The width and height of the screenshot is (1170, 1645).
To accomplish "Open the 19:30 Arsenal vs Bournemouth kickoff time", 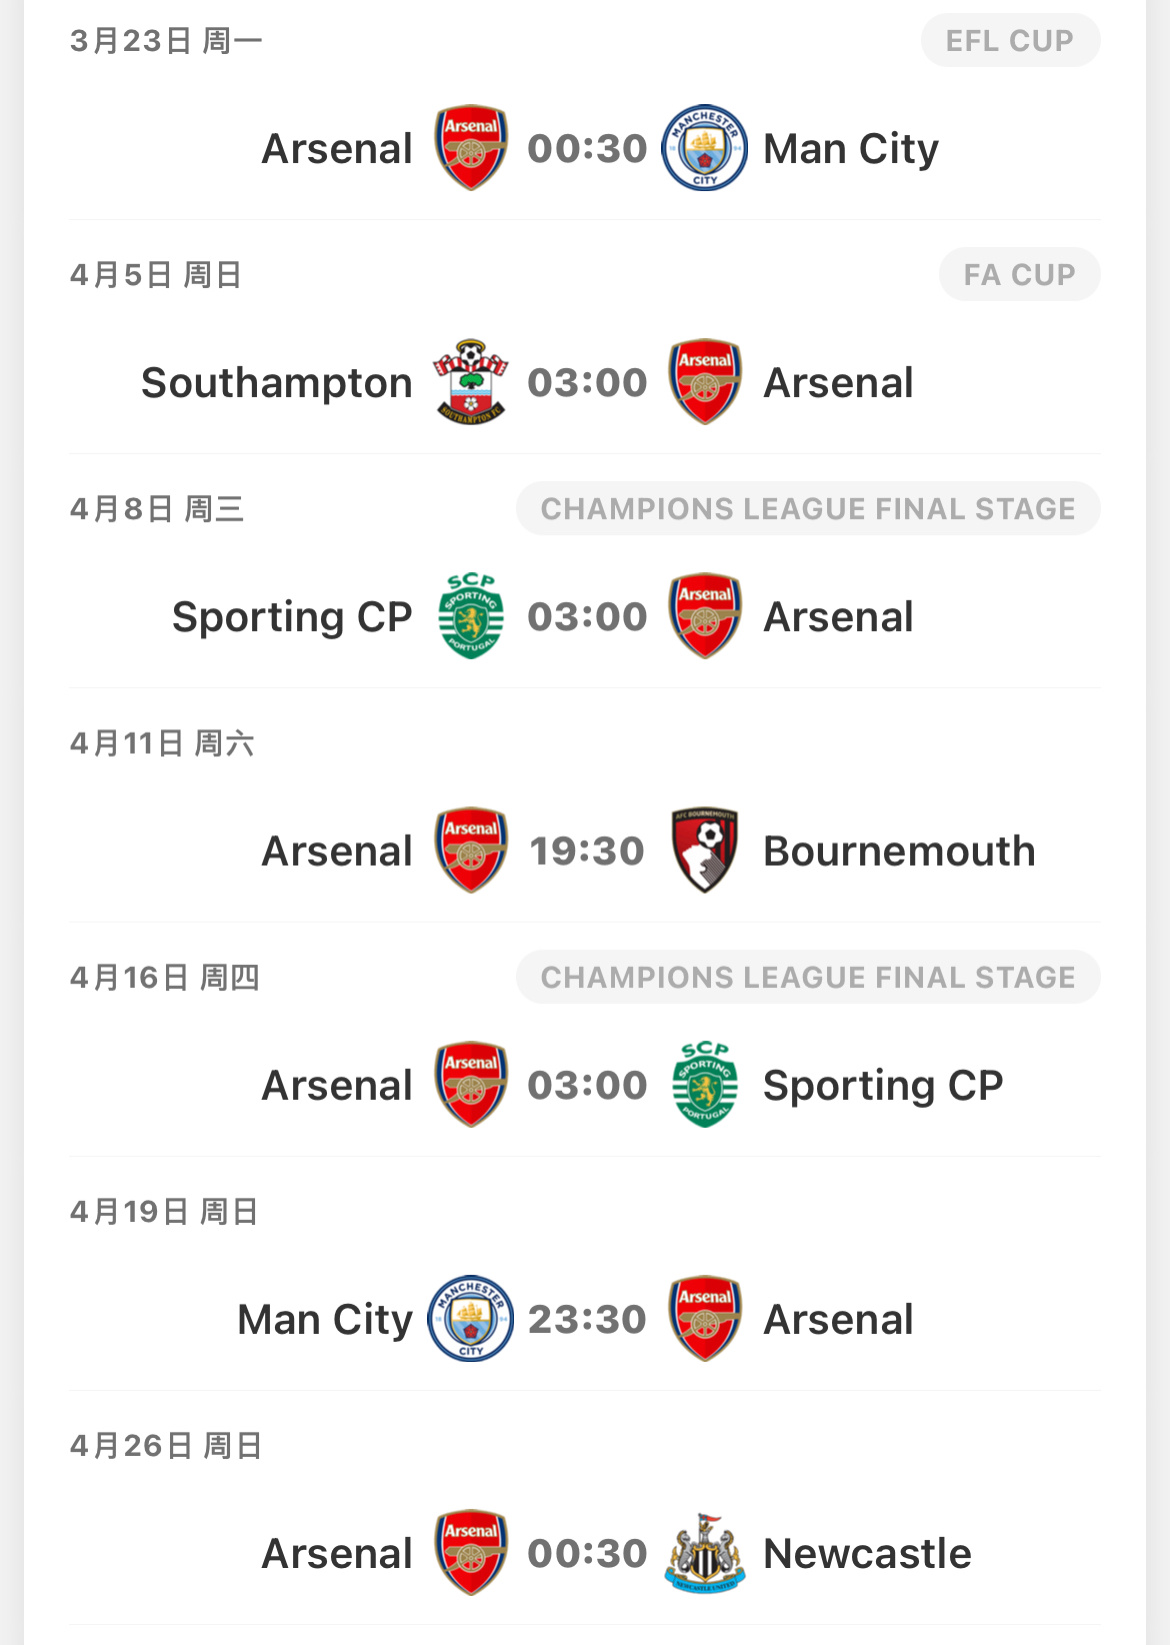I will point(587,851).
